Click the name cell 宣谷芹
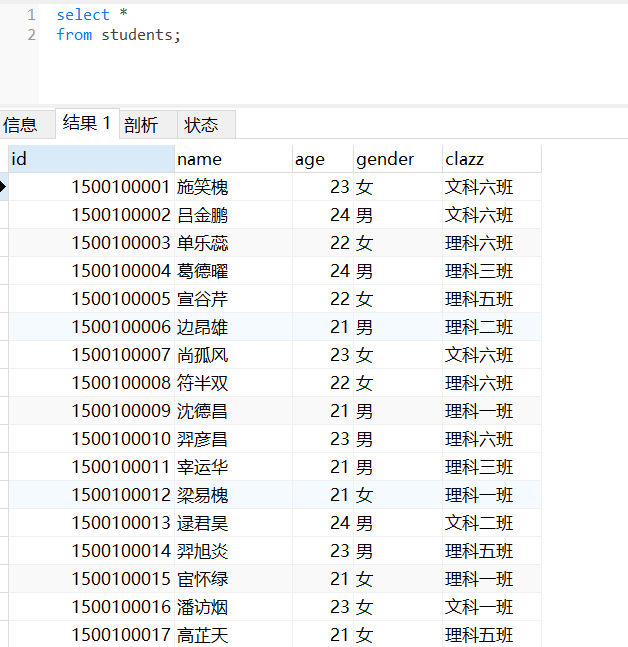The height and width of the screenshot is (647, 628). tap(234, 299)
